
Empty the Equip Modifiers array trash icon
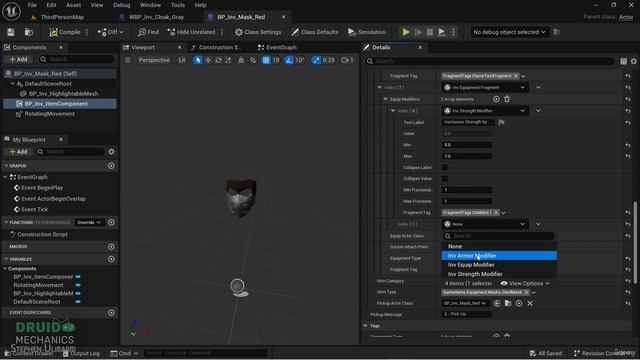pos(507,99)
